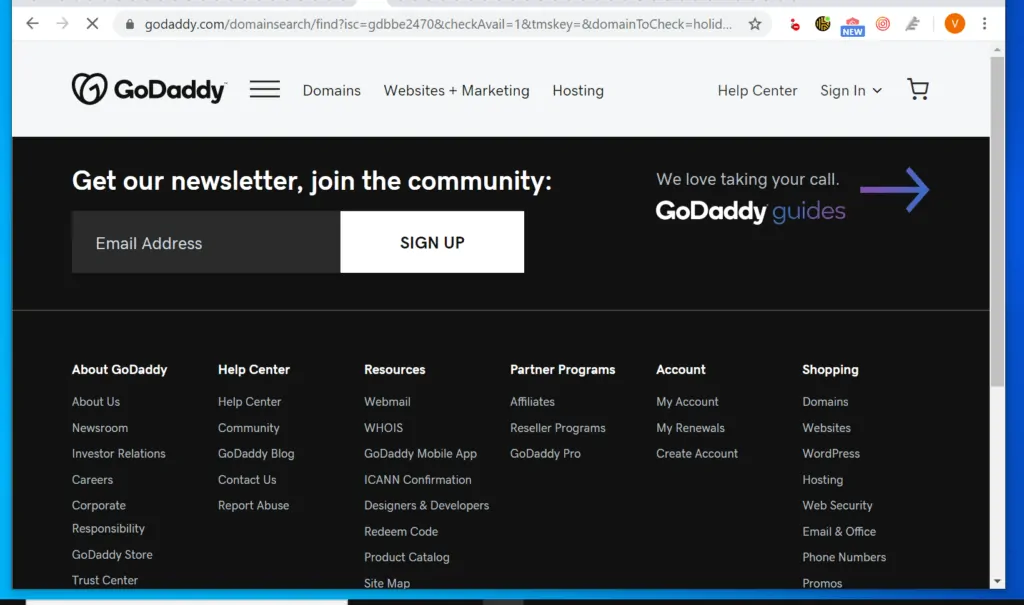Open Phone Numbers link
The height and width of the screenshot is (605, 1024).
[844, 557]
